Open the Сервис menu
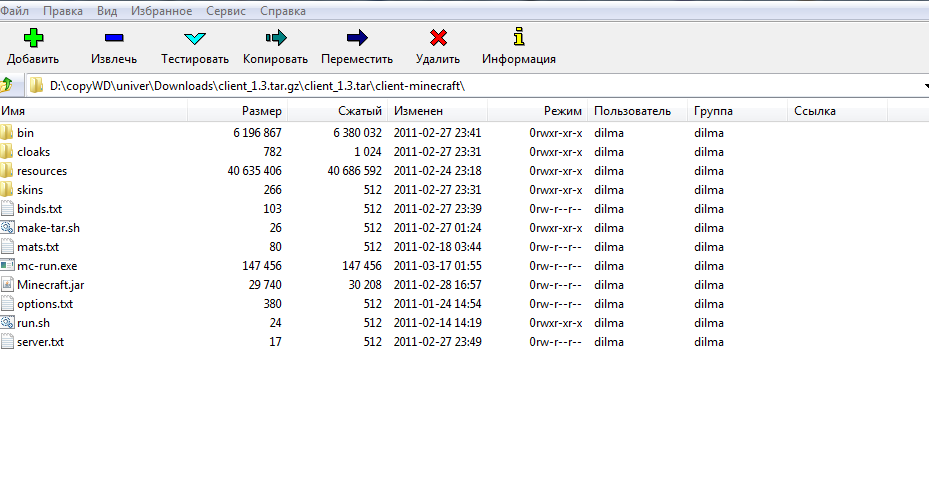The image size is (929, 500). (x=226, y=11)
